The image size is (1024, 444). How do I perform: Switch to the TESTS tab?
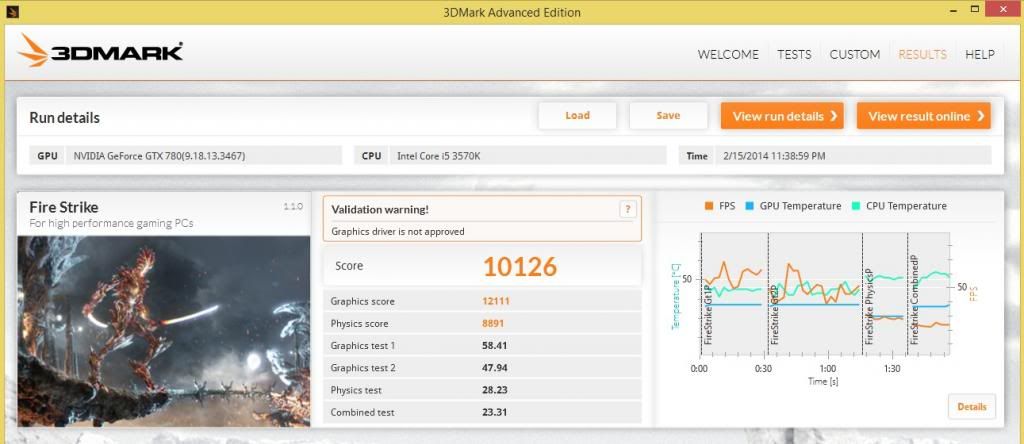pos(794,54)
